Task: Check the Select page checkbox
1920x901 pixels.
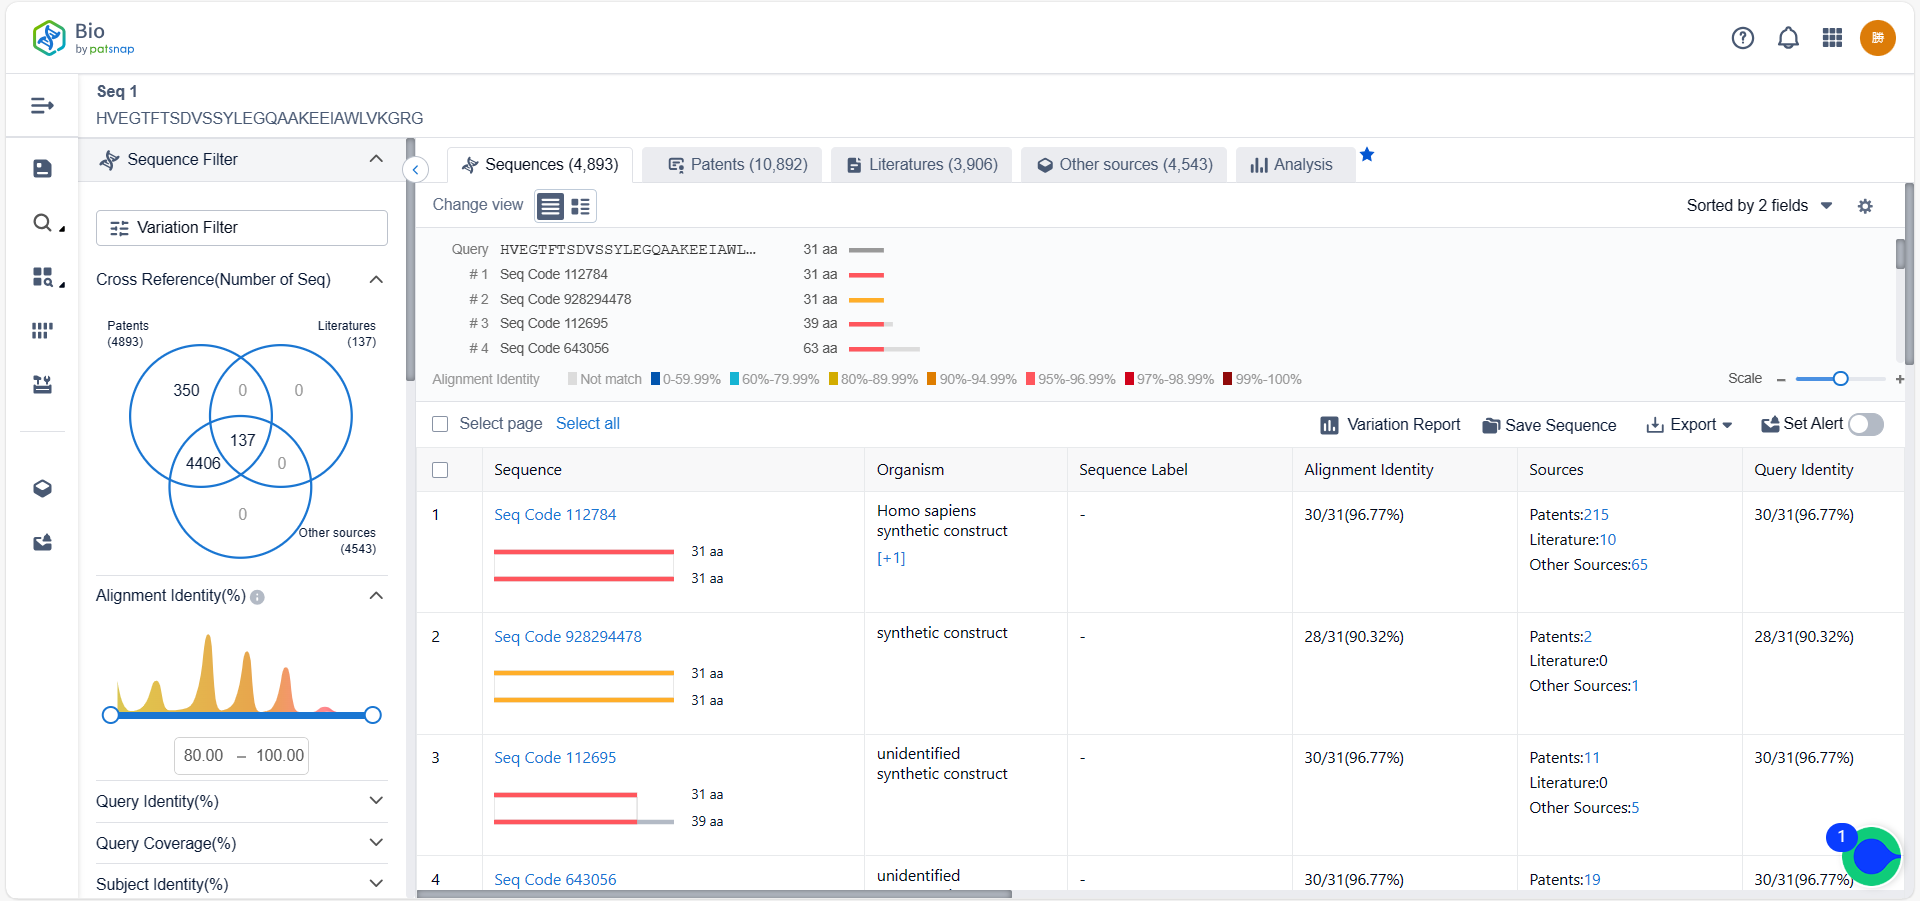Action: pos(440,424)
